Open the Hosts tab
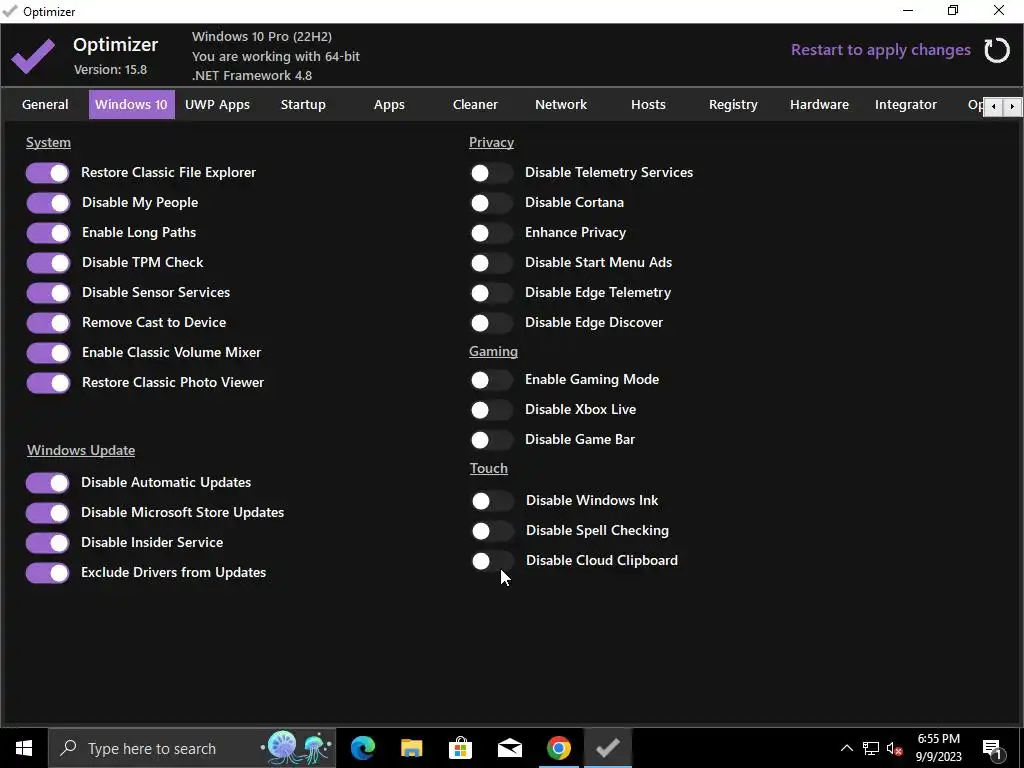This screenshot has height=768, width=1024. (648, 104)
